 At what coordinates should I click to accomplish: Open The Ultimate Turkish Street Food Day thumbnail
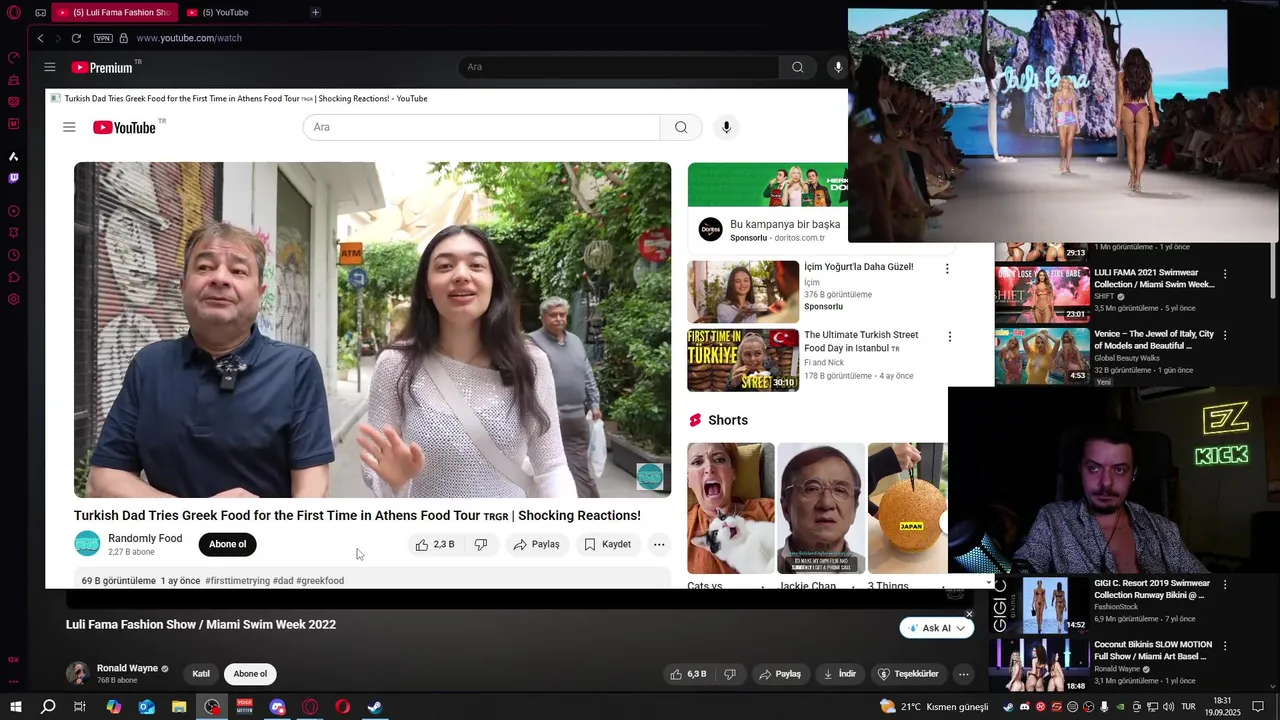click(x=743, y=360)
